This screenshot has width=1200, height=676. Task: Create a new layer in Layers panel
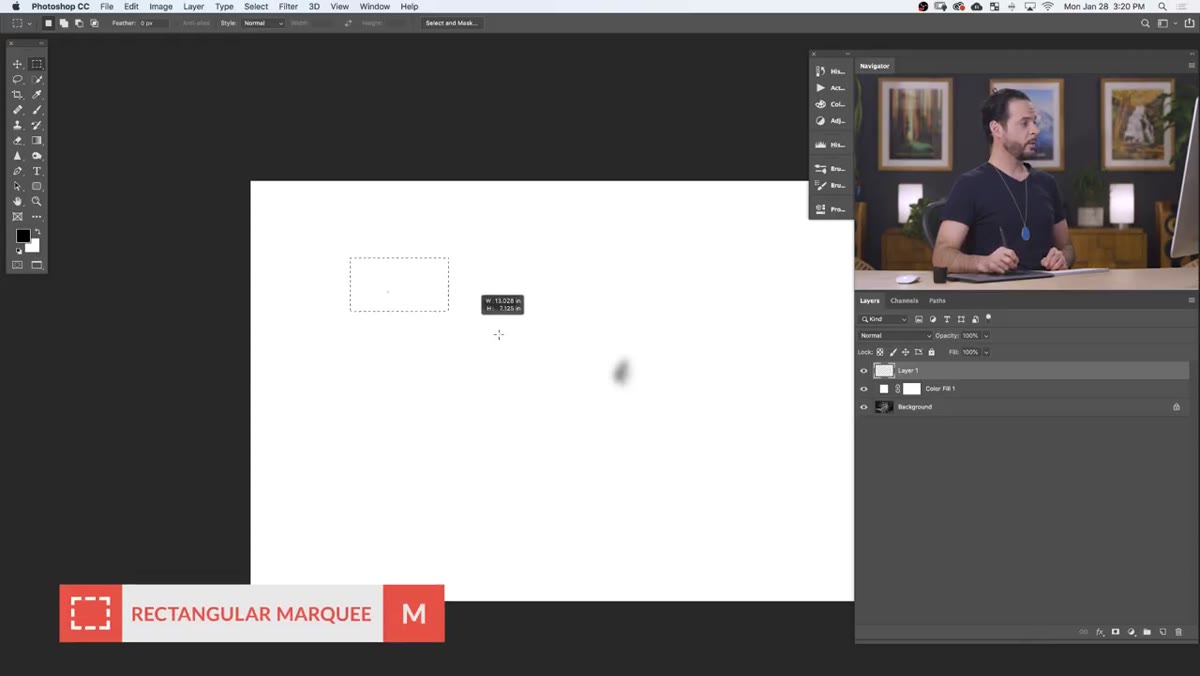(x=1163, y=632)
